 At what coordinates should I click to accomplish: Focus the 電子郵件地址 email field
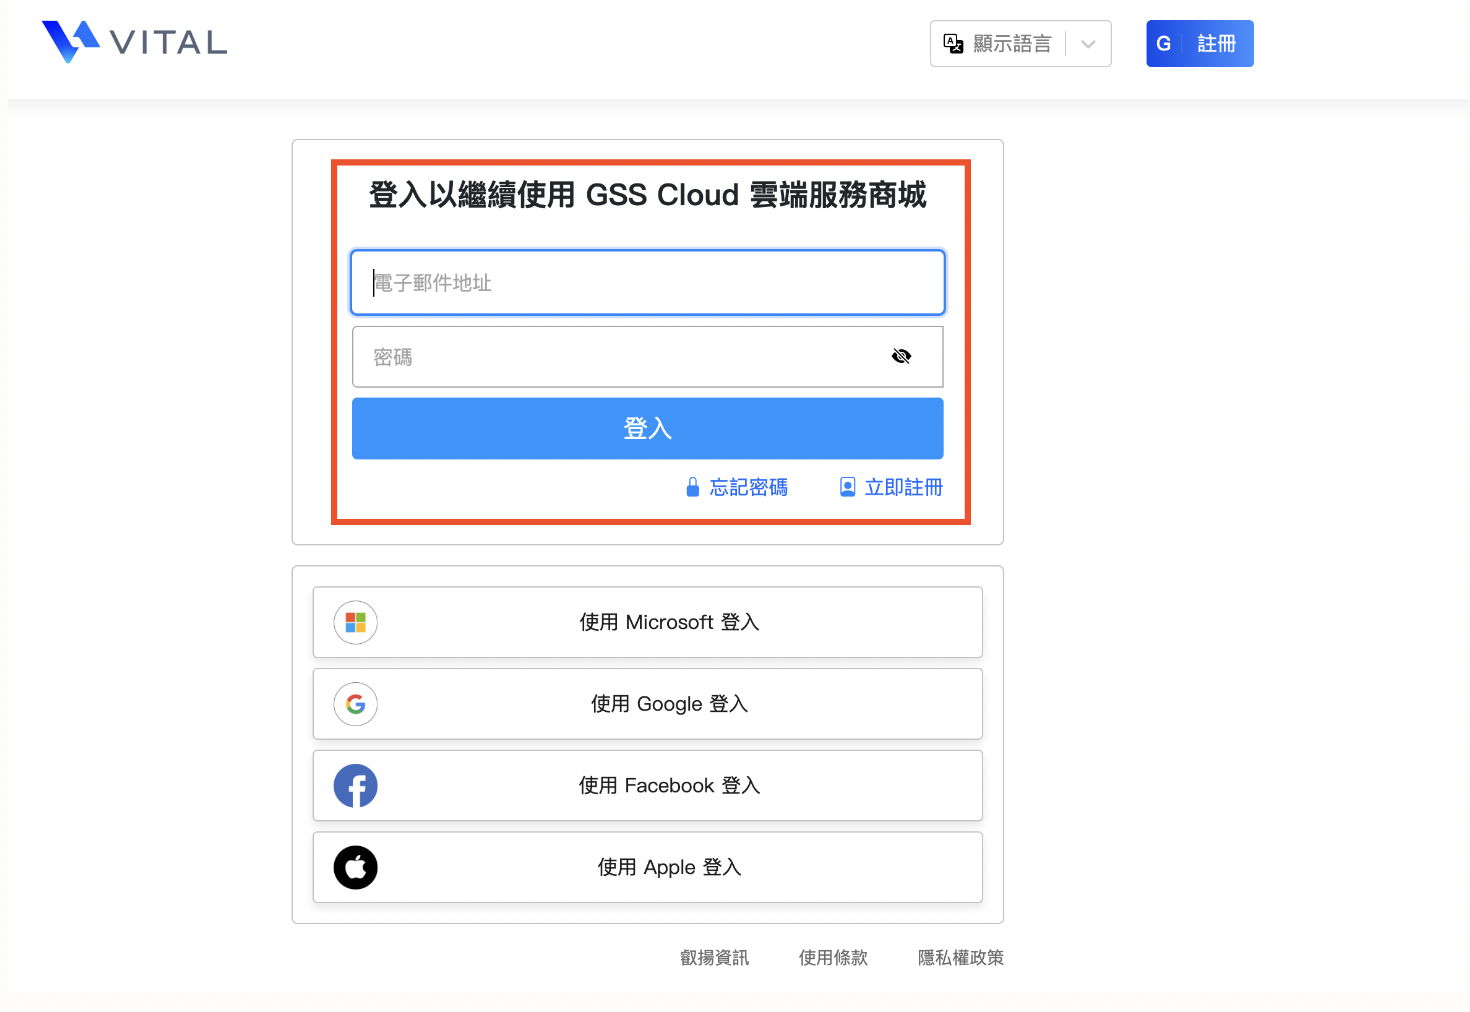(x=648, y=283)
